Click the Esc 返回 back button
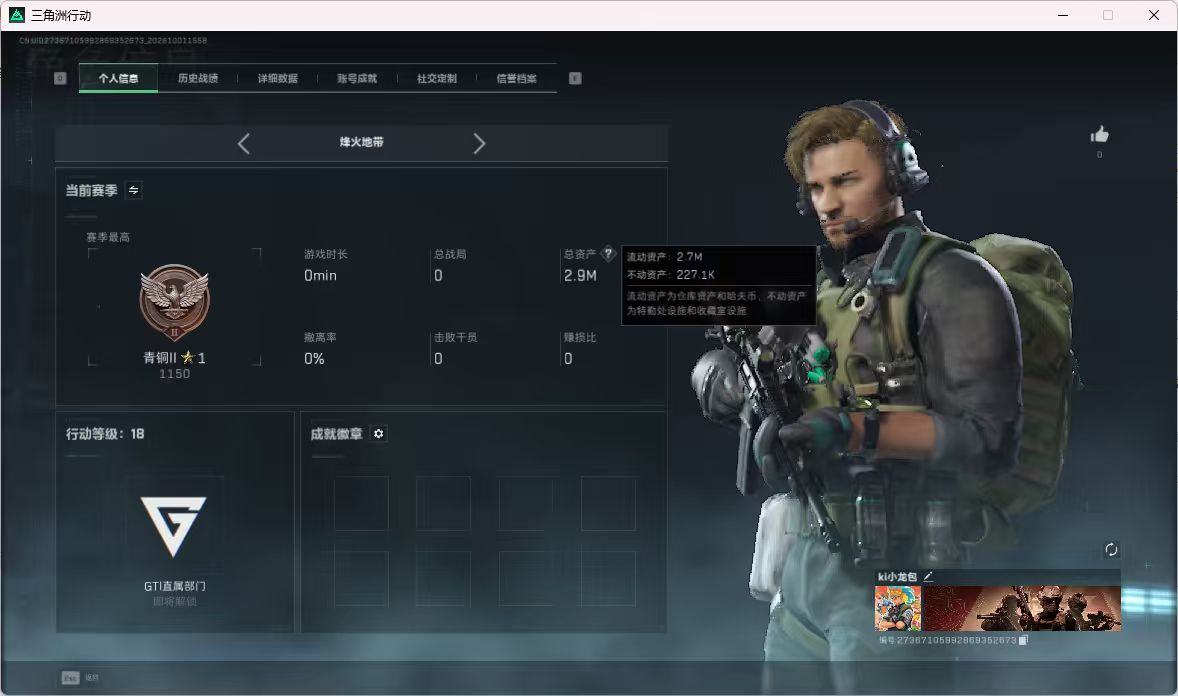The height and width of the screenshot is (696, 1178). tap(80, 678)
